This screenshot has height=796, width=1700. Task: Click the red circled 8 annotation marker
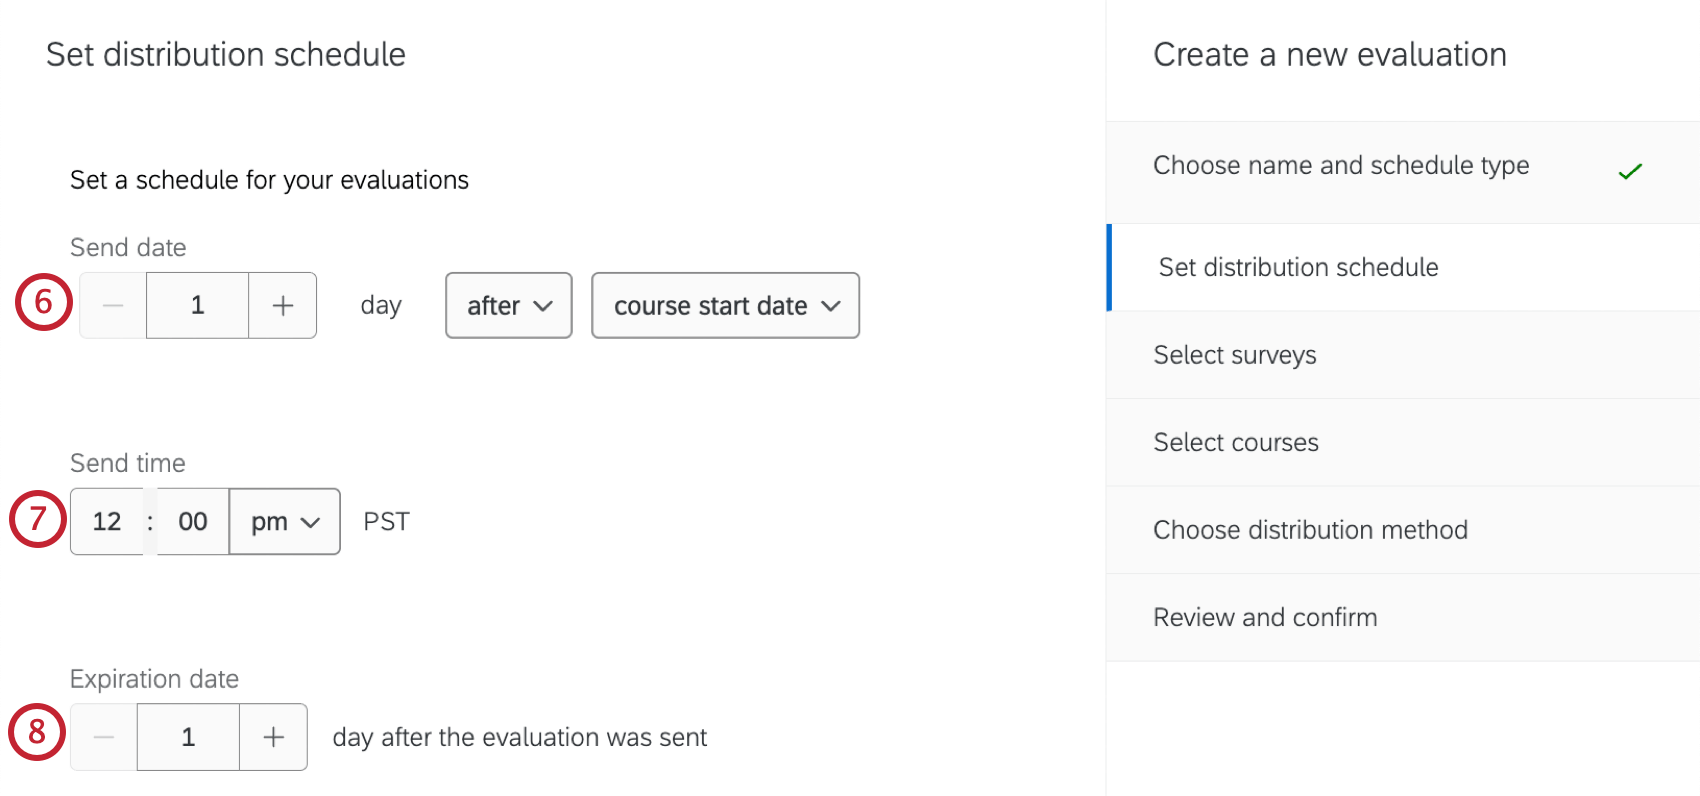pyautogui.click(x=35, y=732)
